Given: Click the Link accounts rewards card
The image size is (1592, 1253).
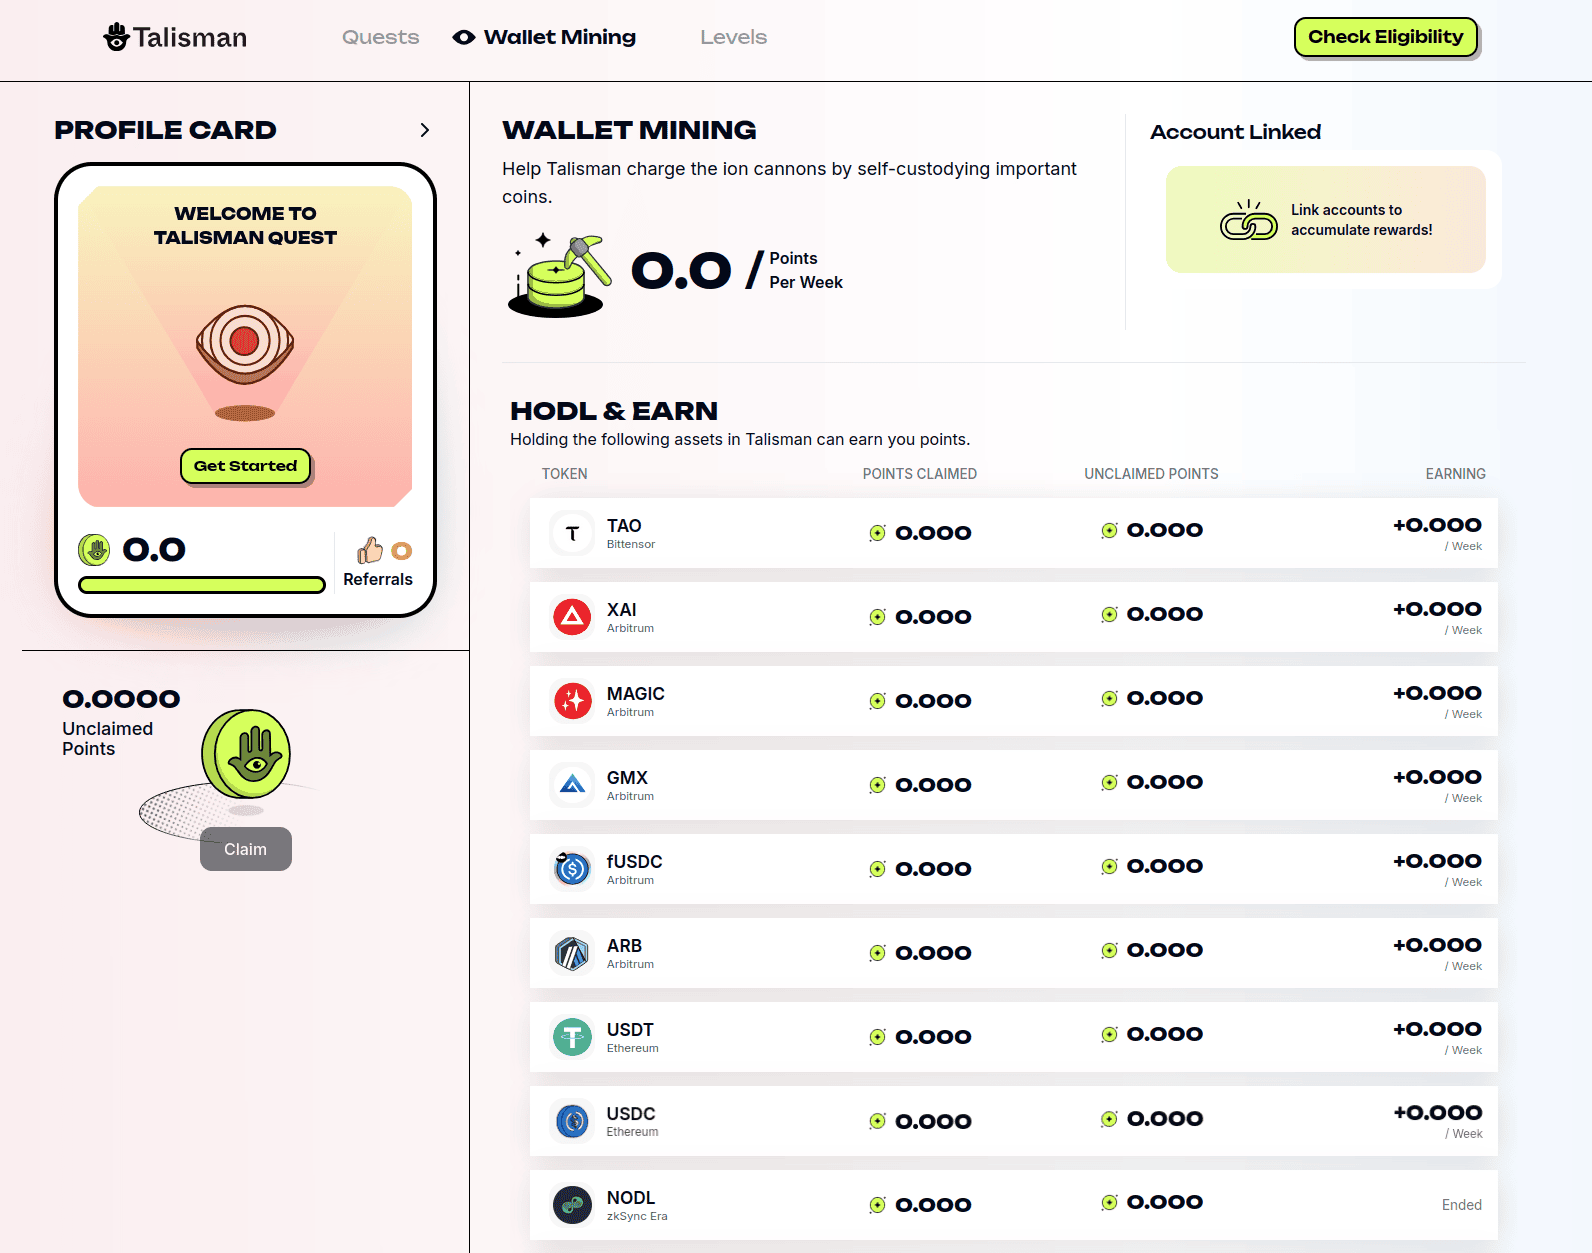Looking at the screenshot, I should [x=1325, y=220].
